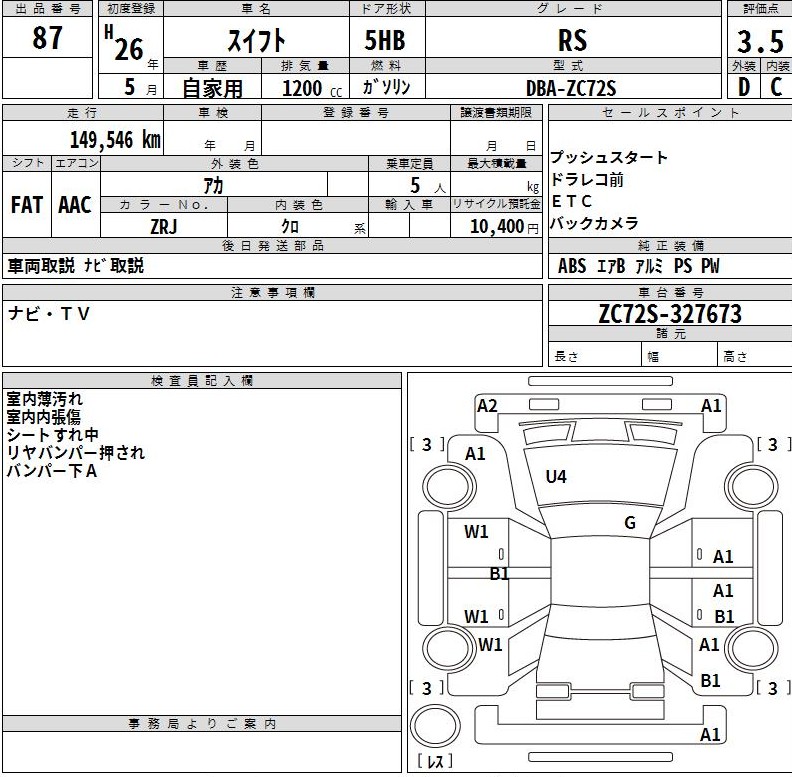Select the notes entry ナビ・TV
792x777 pixels.
[x=48, y=314]
